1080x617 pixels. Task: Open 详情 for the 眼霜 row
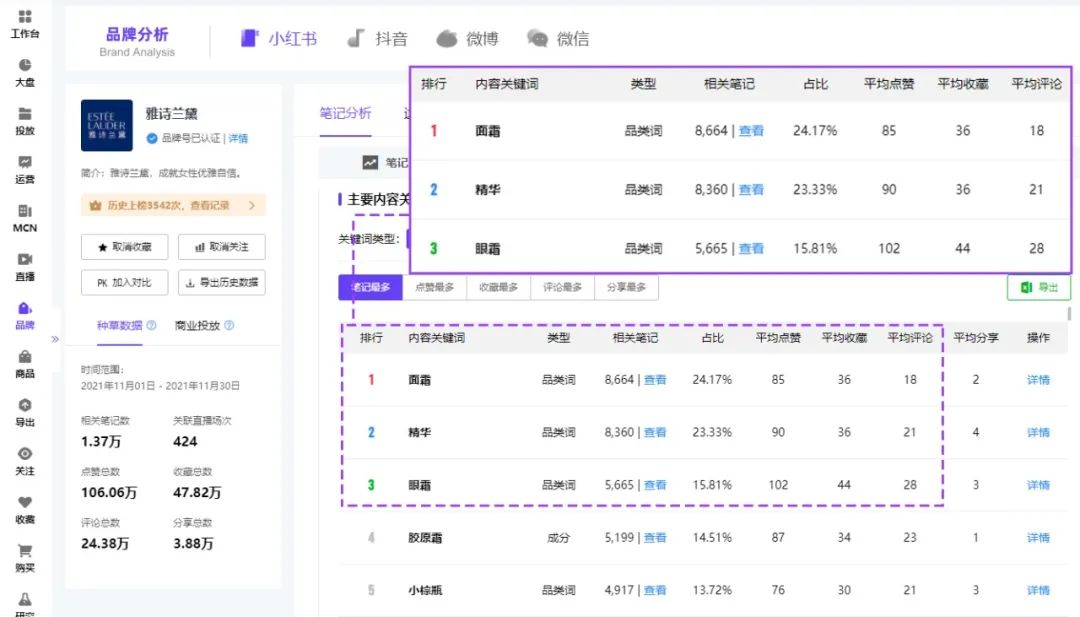pos(1038,485)
